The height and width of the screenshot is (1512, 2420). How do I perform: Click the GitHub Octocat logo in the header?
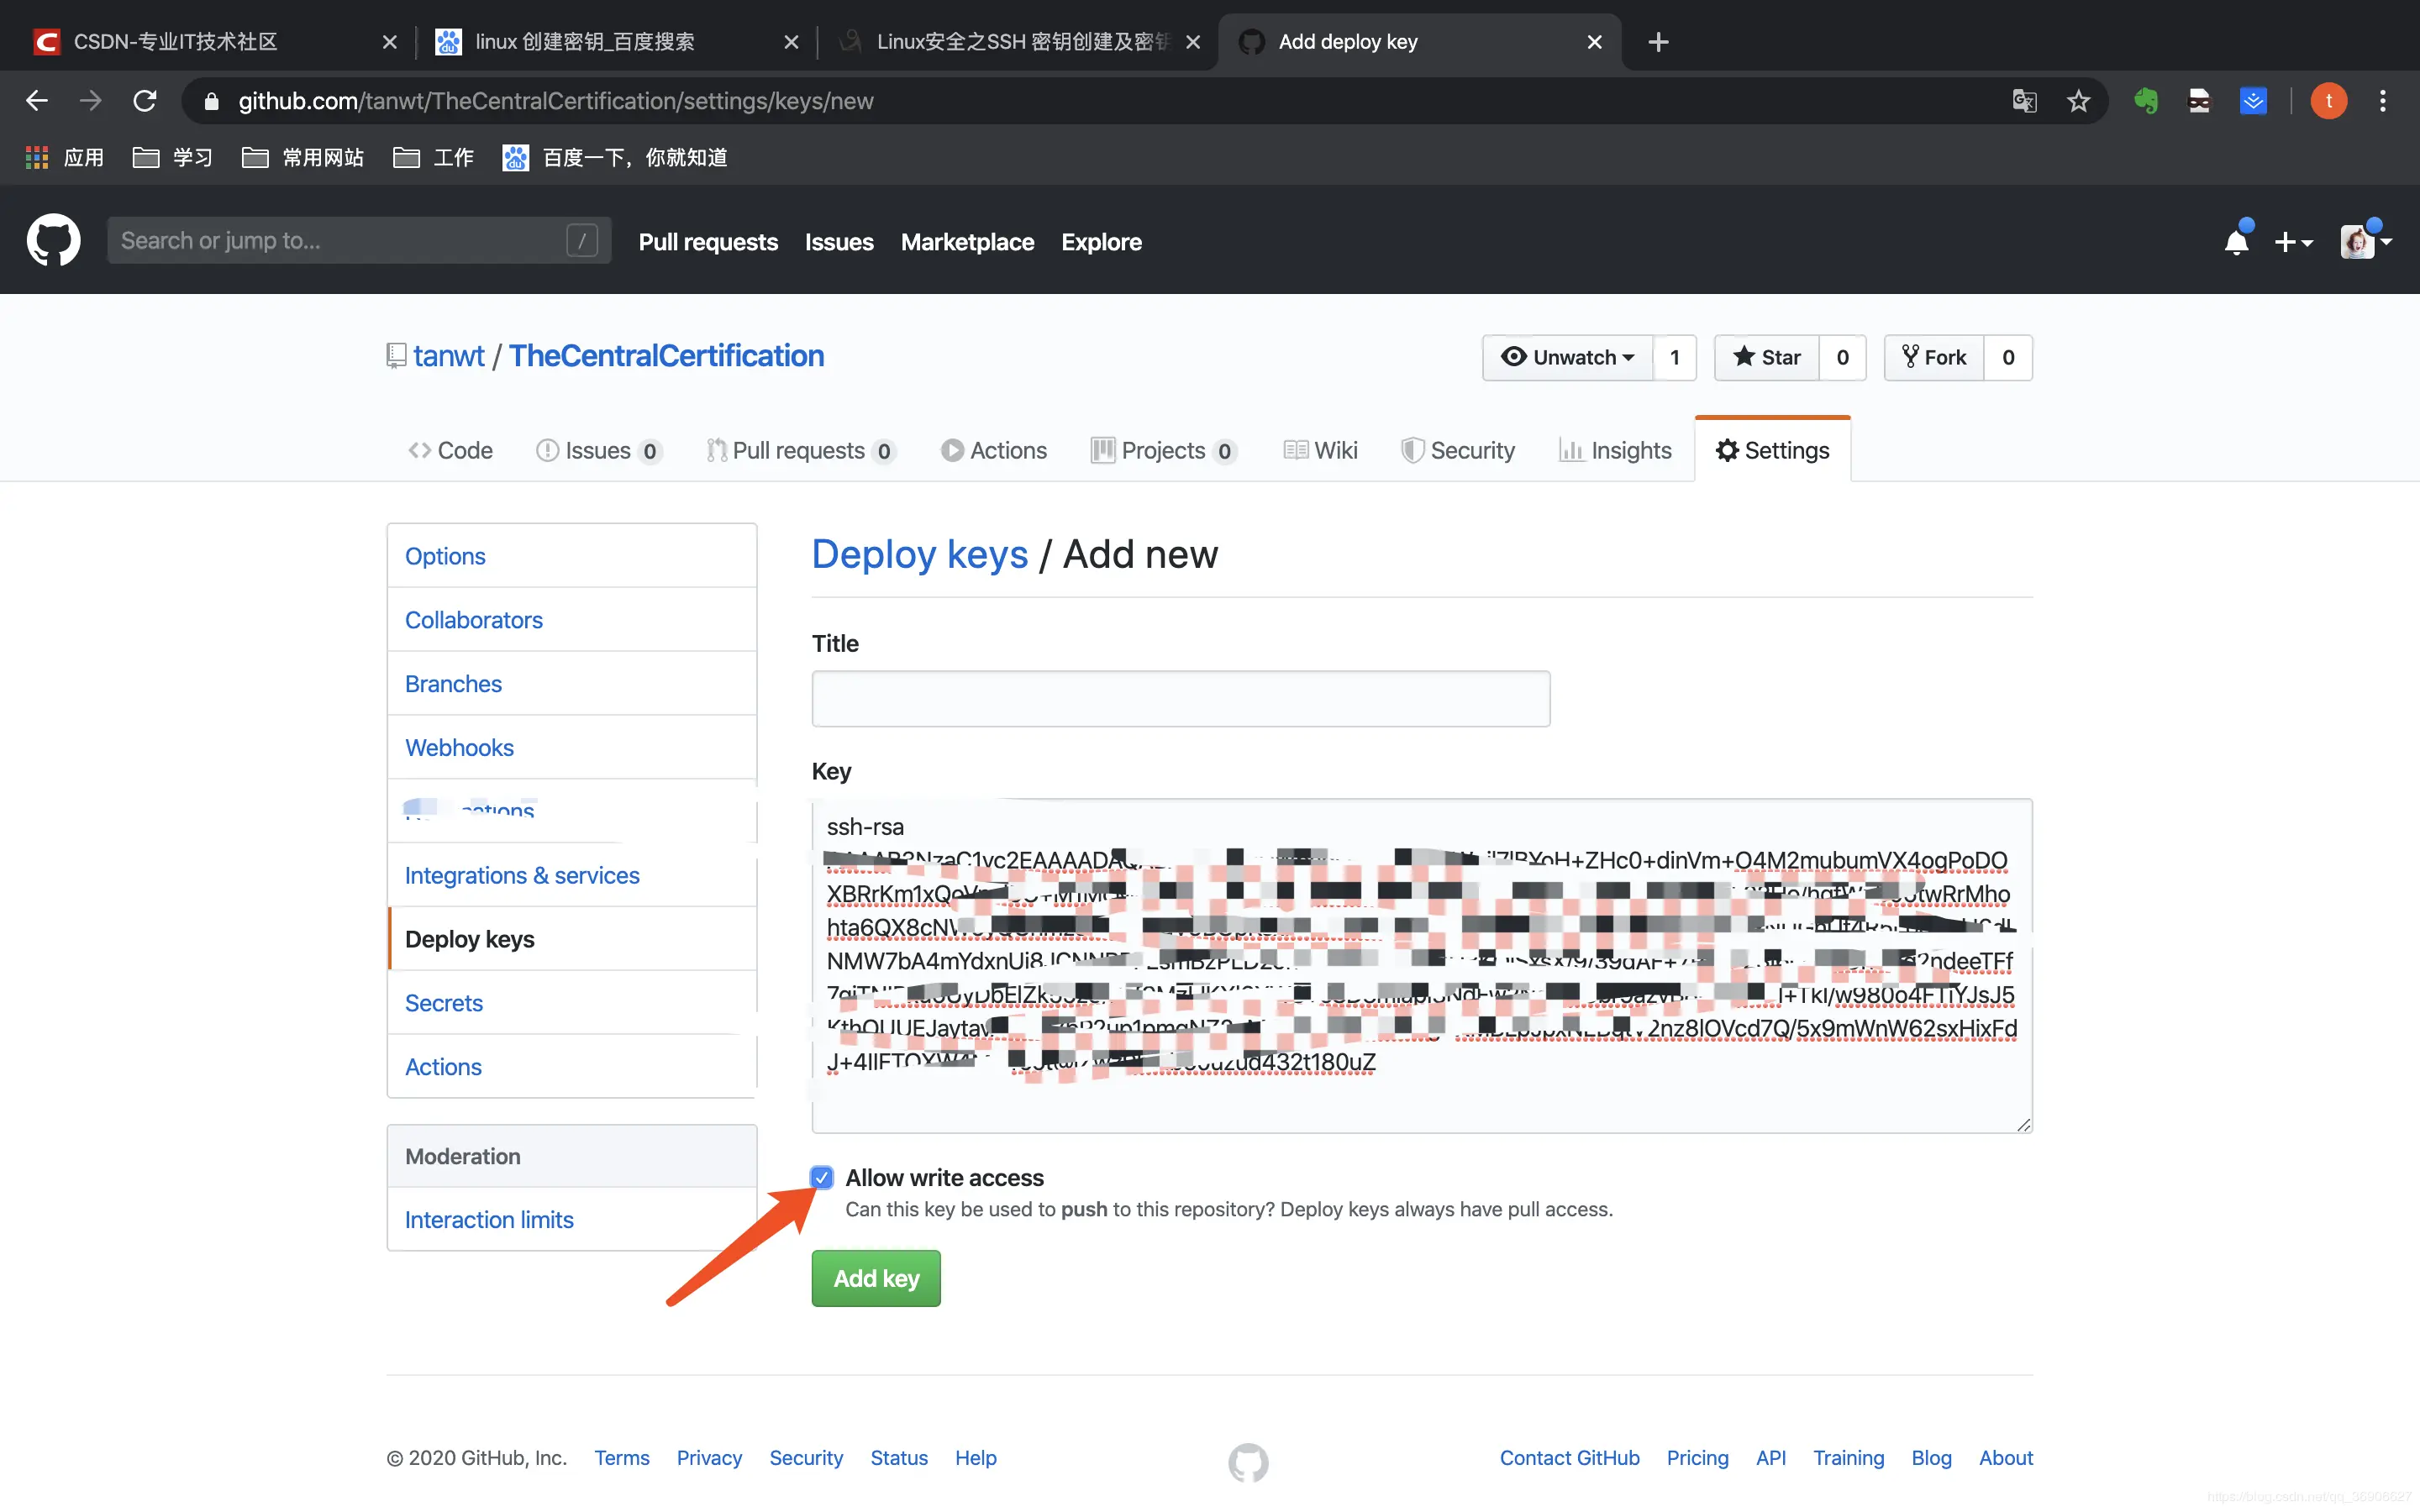[x=53, y=240]
